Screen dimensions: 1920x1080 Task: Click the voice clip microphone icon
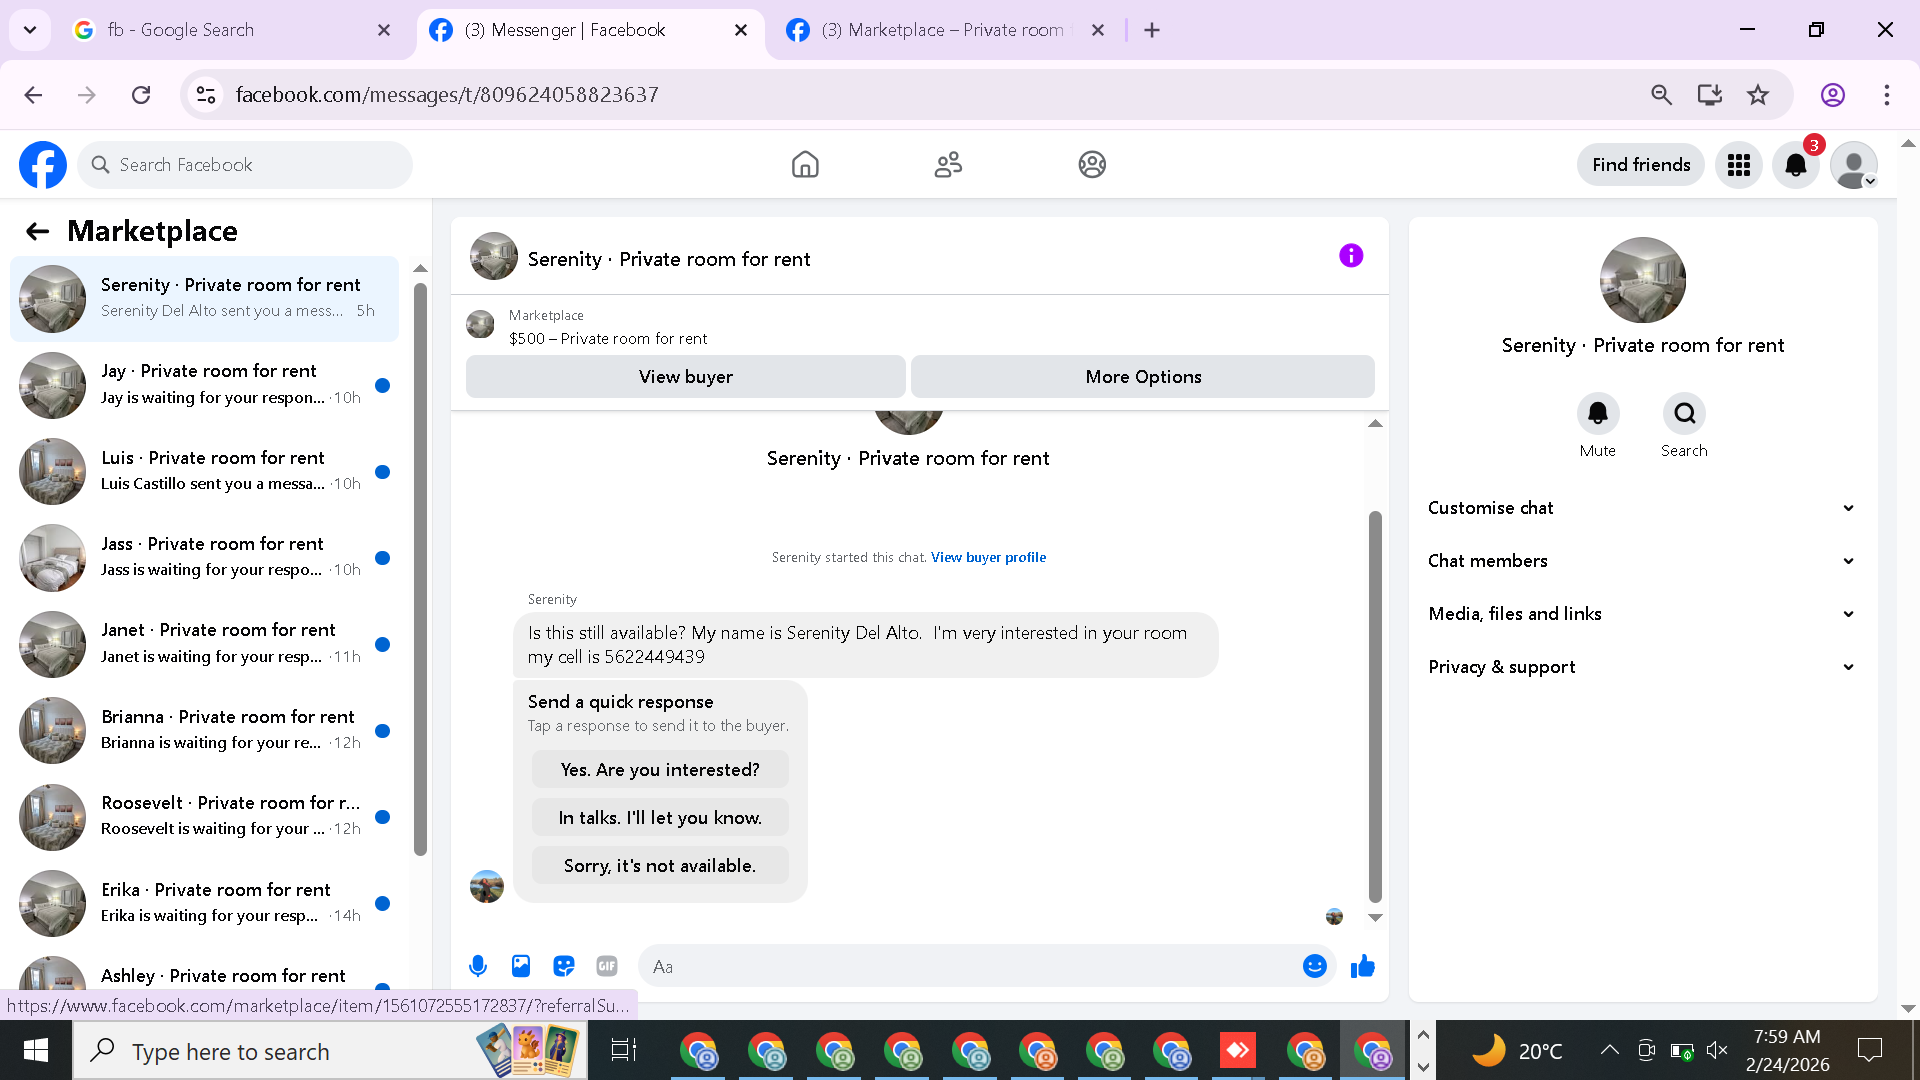click(x=478, y=966)
